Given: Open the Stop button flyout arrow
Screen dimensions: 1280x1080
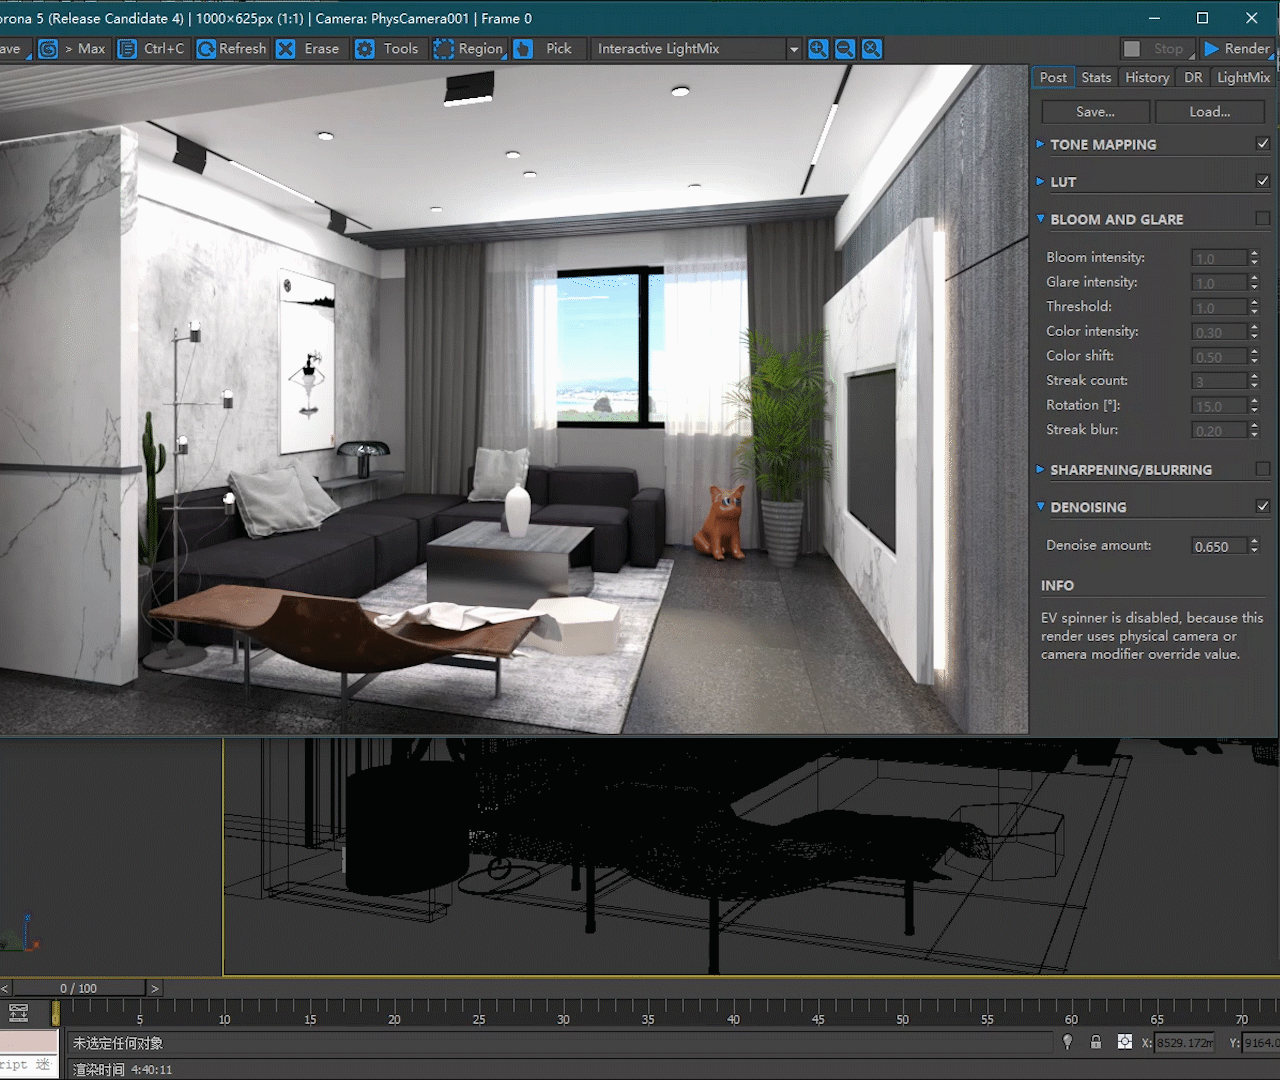Looking at the screenshot, I should pos(1192,57).
